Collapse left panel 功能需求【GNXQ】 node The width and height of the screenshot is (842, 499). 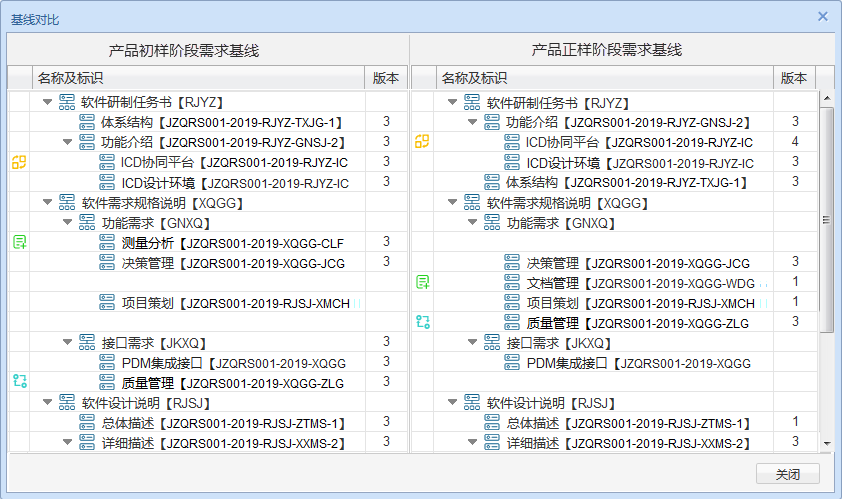point(67,222)
